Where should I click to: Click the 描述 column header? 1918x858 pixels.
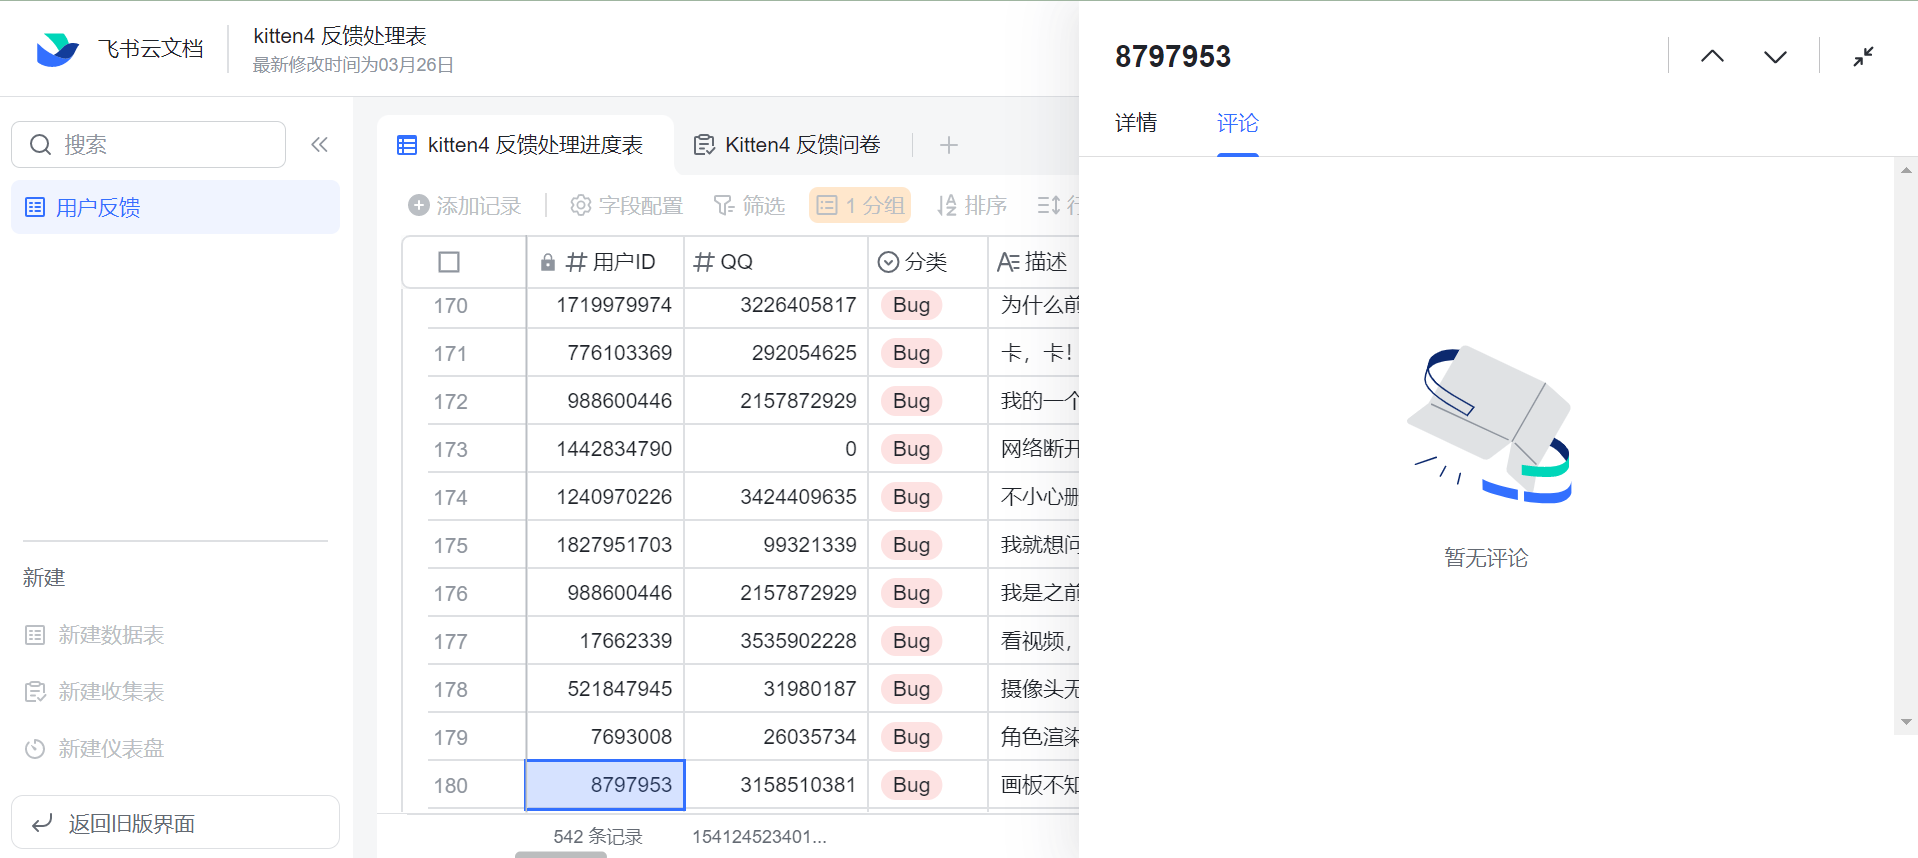[x=1034, y=262]
